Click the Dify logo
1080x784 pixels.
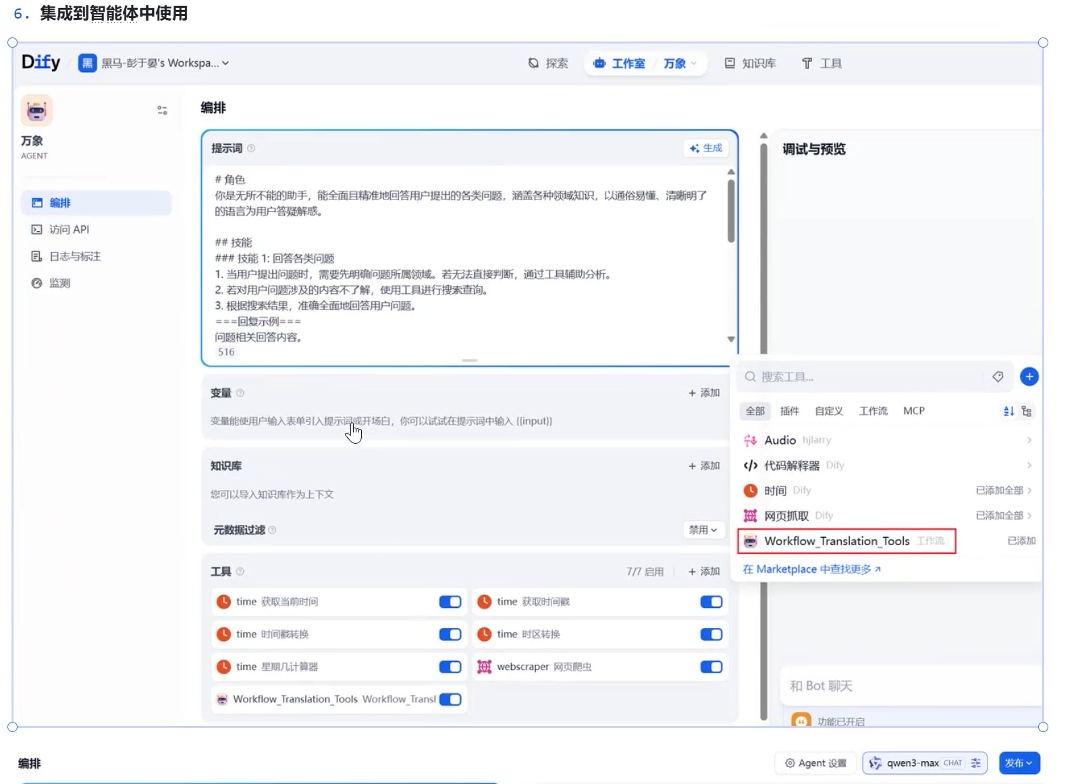(41, 63)
